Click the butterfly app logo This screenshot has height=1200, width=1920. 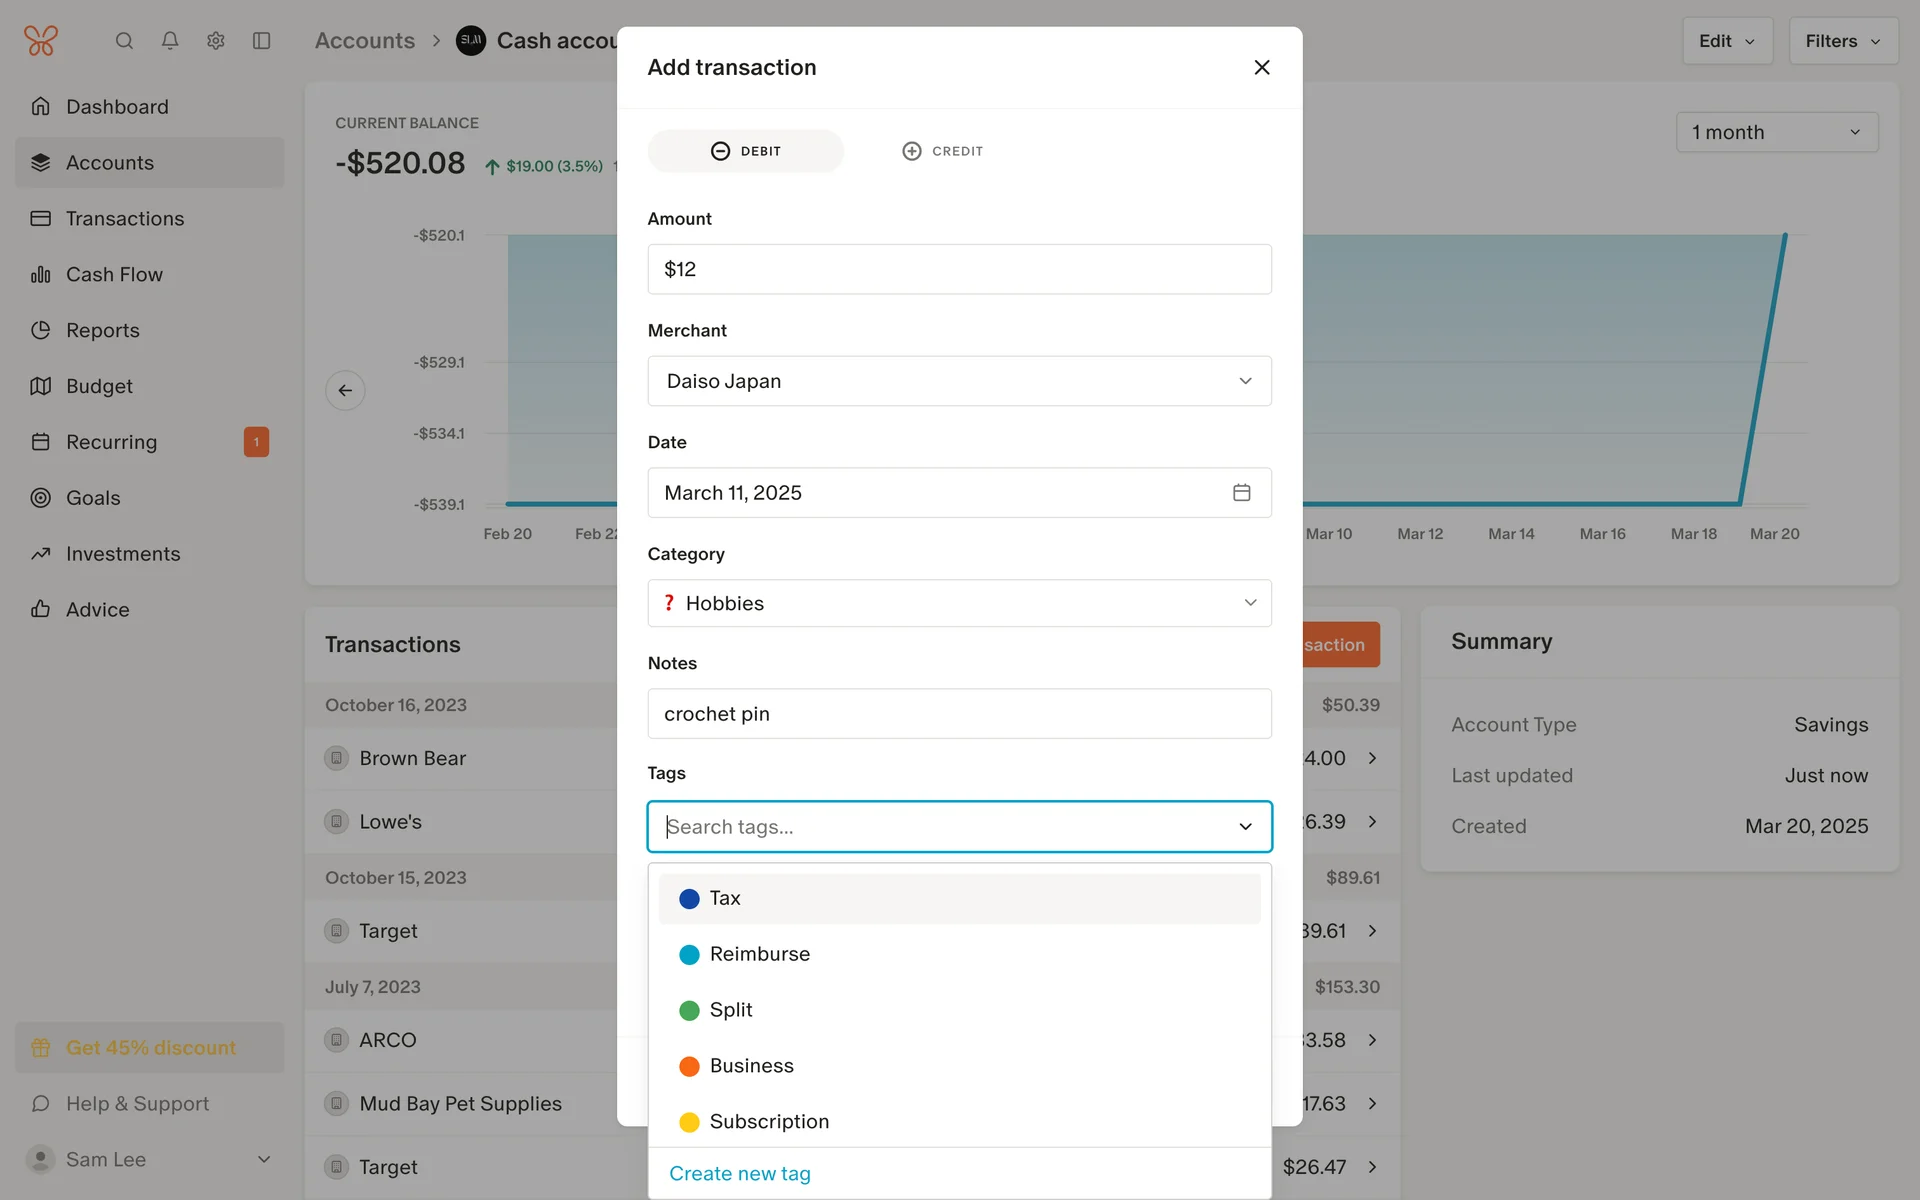click(x=41, y=41)
